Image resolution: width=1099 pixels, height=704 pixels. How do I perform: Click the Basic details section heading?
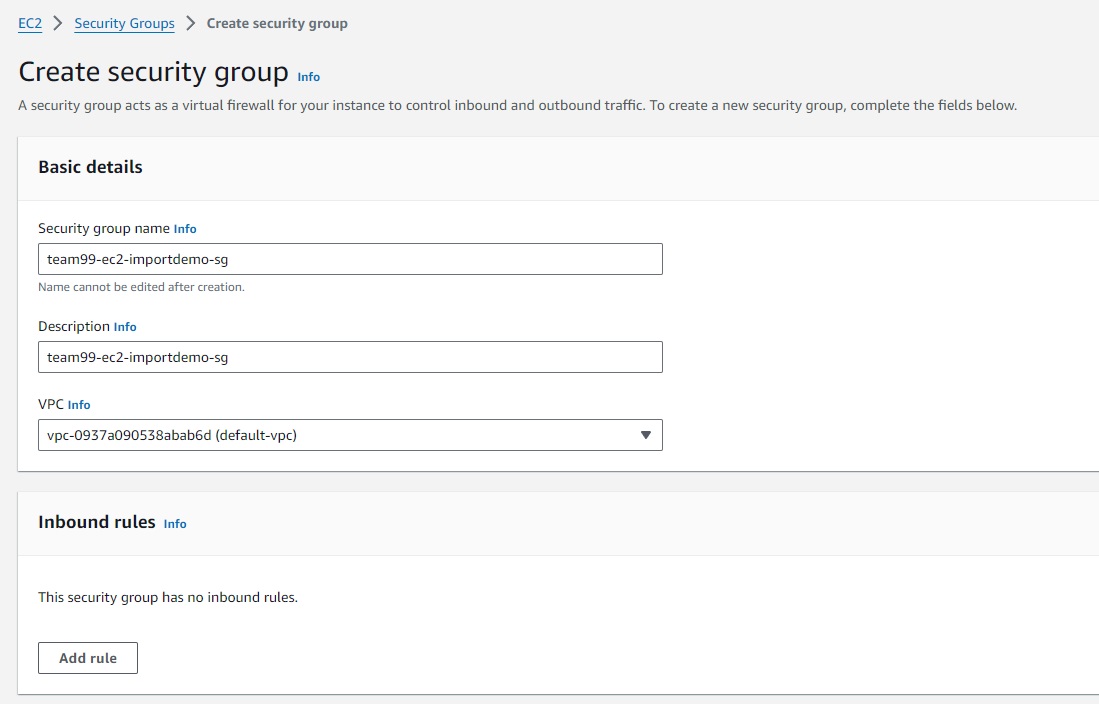90,167
